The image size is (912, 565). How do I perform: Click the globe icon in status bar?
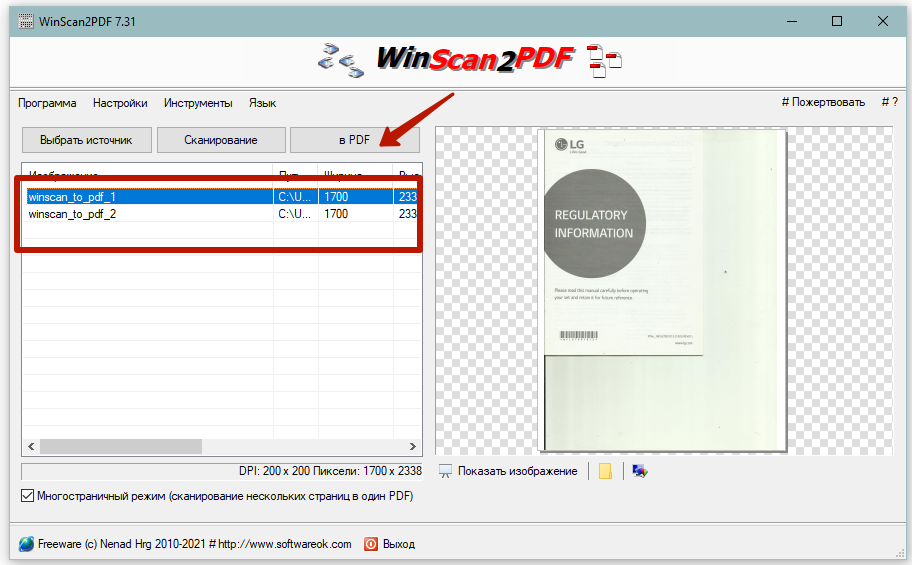point(26,544)
